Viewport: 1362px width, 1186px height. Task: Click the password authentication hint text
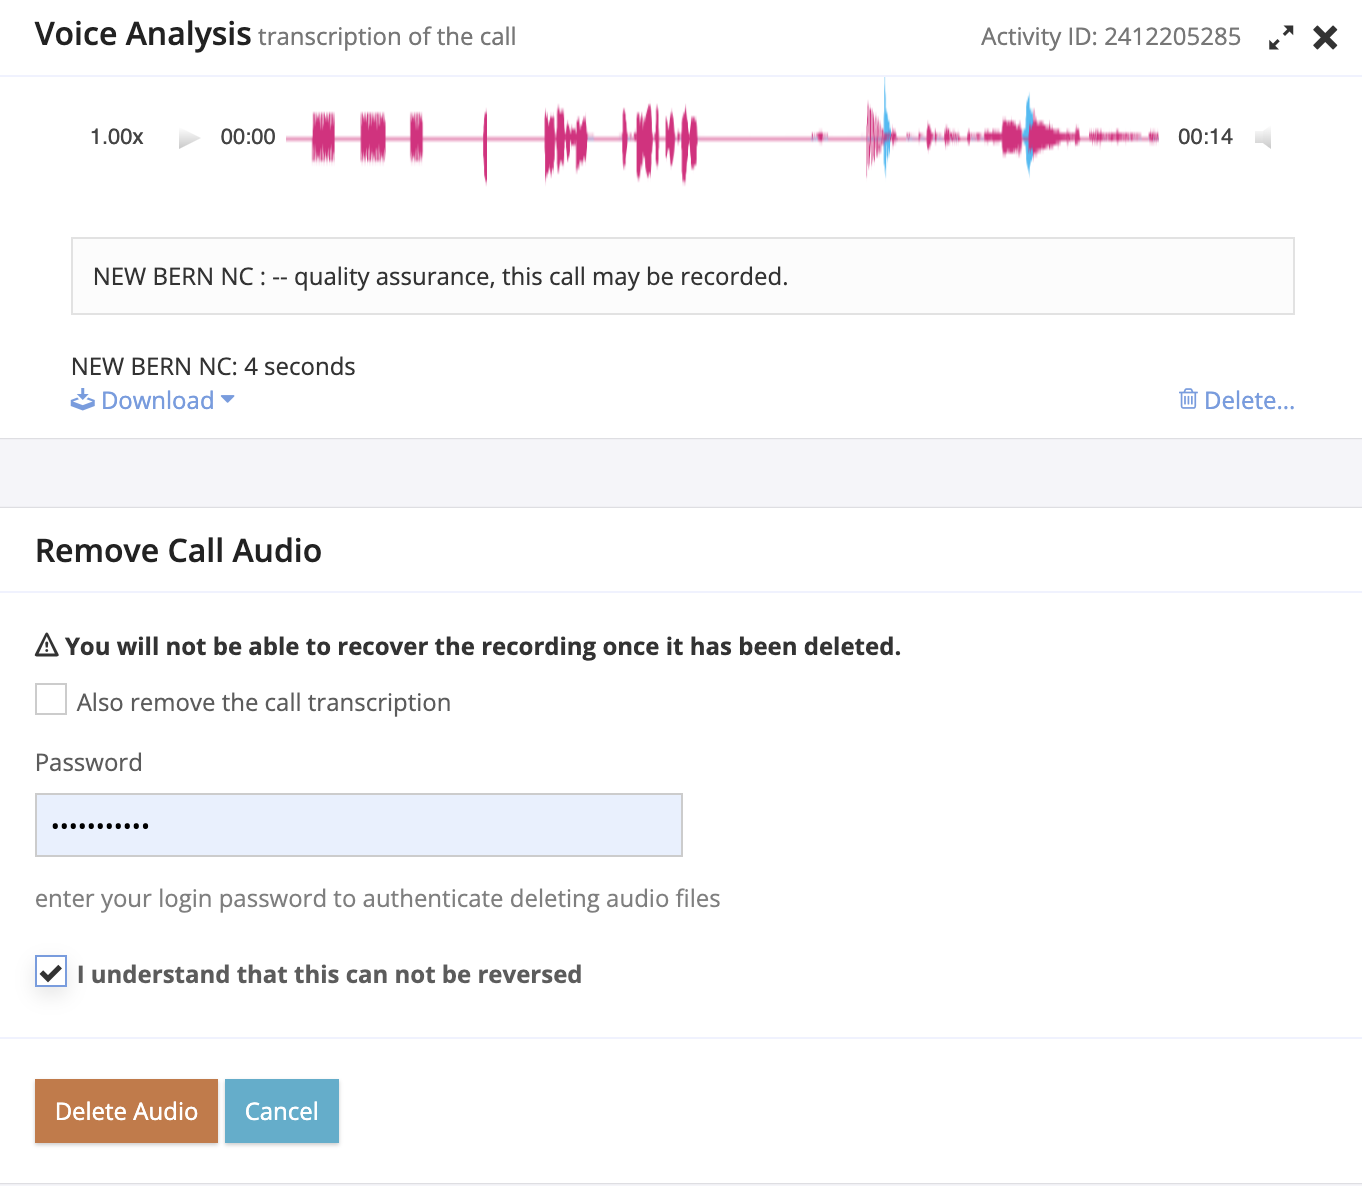coord(377,898)
